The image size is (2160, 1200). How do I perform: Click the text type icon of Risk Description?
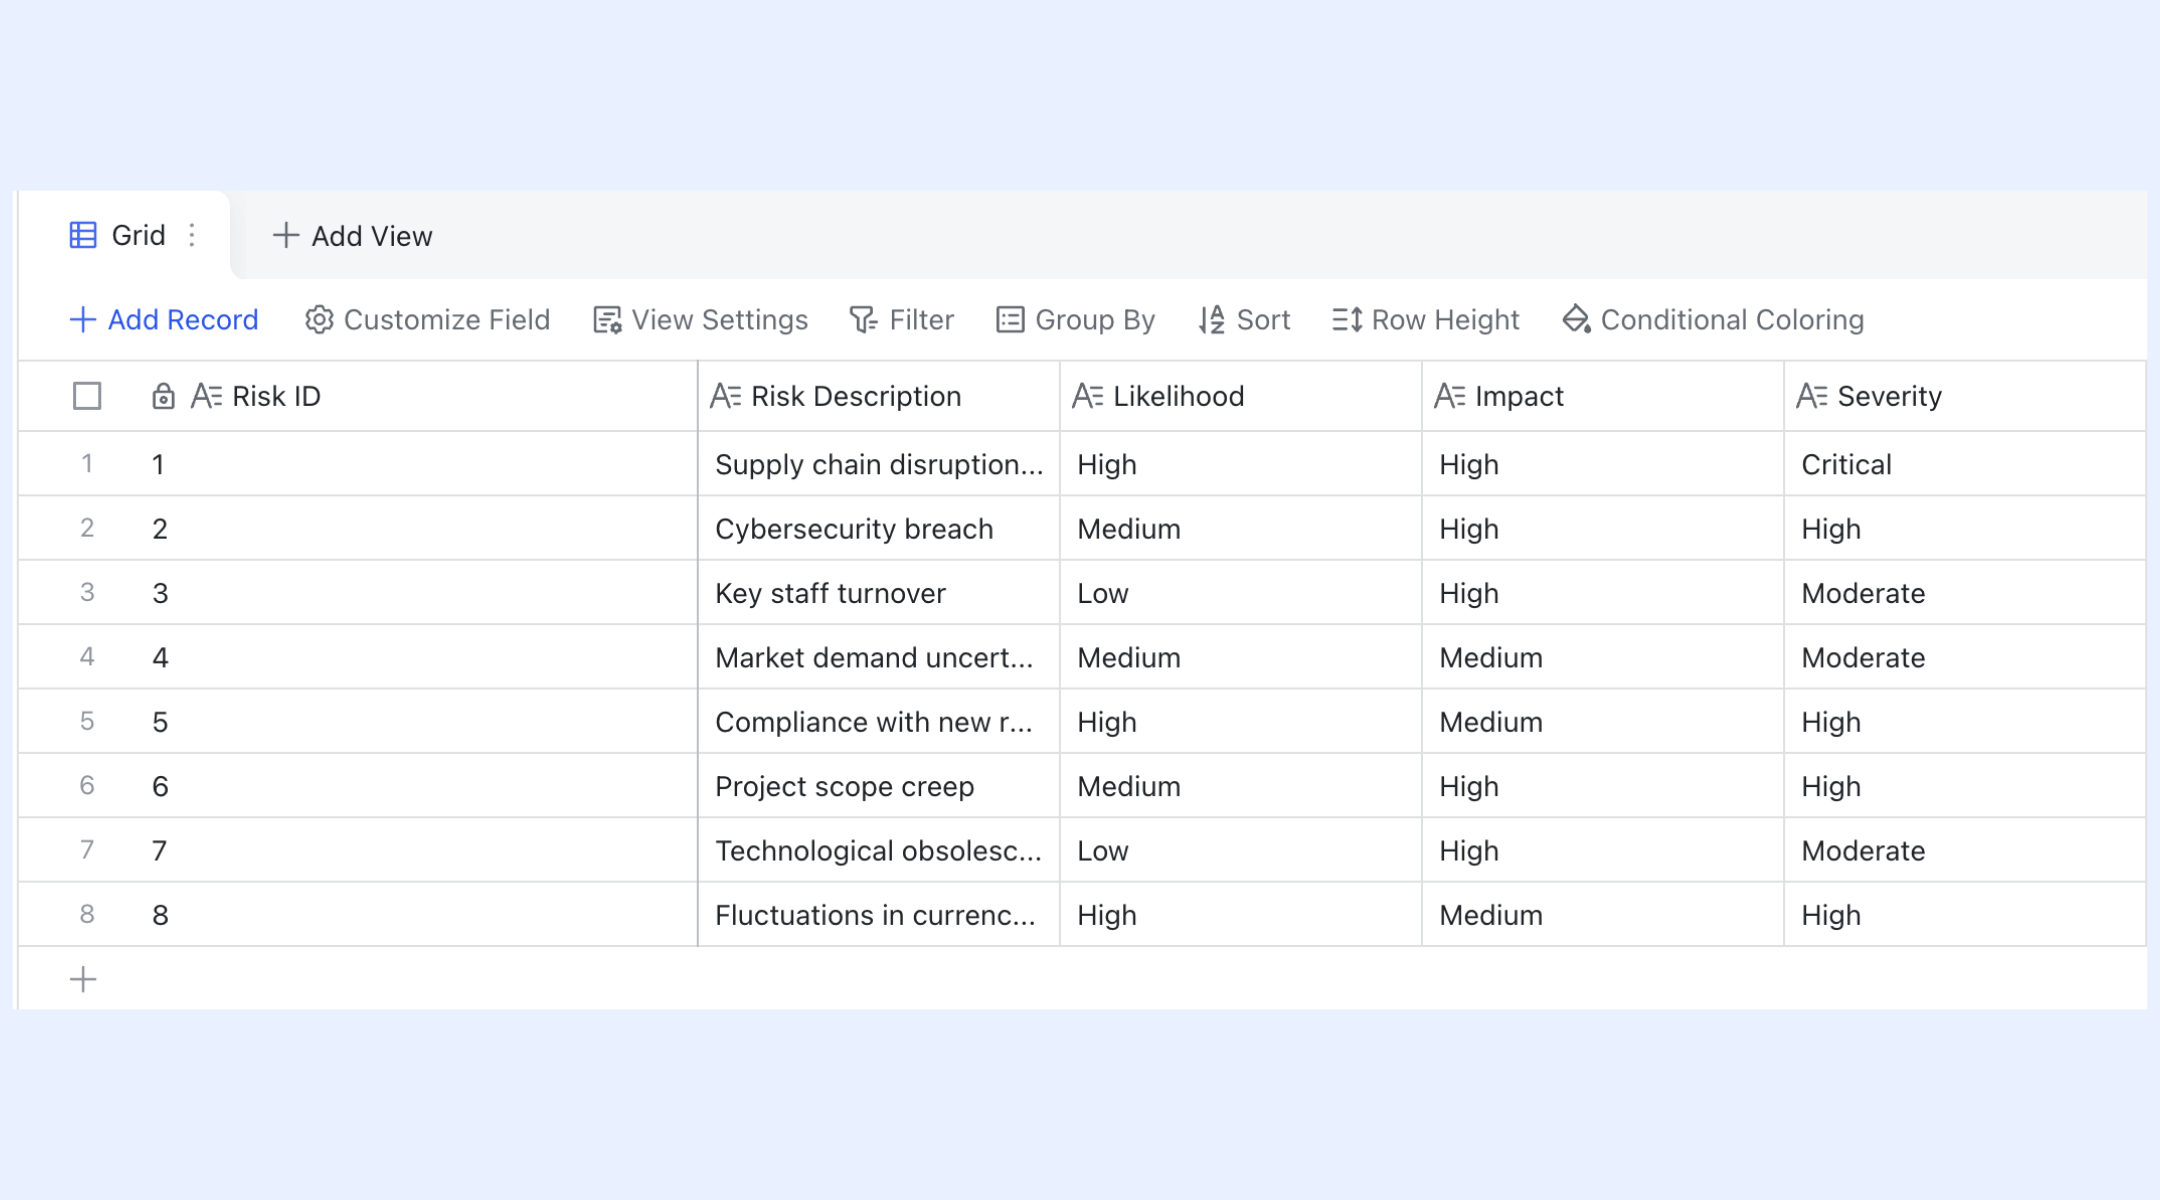tap(725, 396)
